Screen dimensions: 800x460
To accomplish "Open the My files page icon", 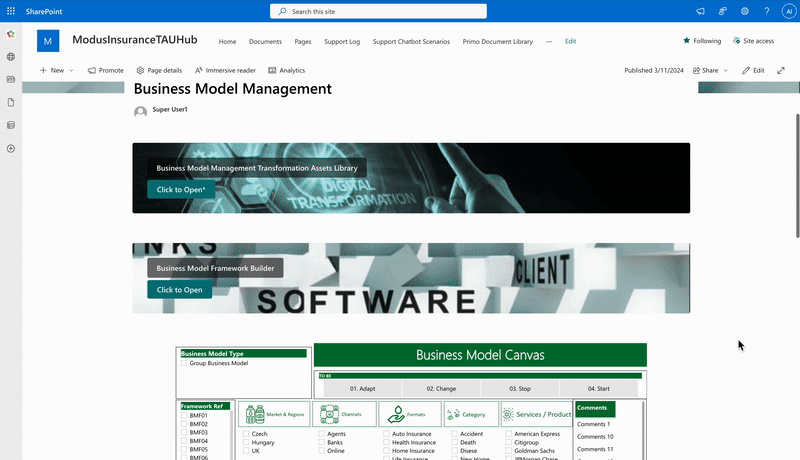I will tap(11, 103).
